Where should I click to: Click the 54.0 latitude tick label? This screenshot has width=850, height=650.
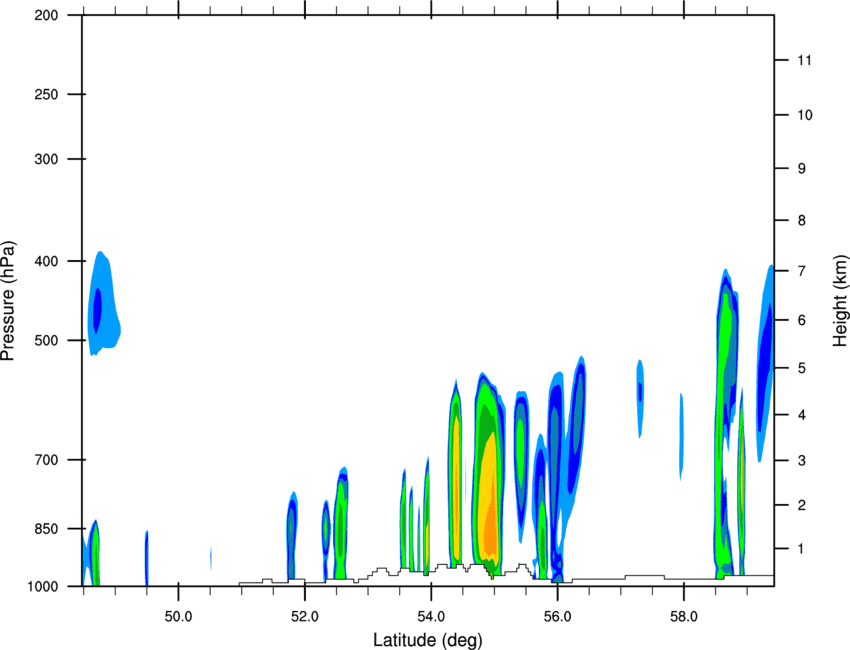(431, 617)
